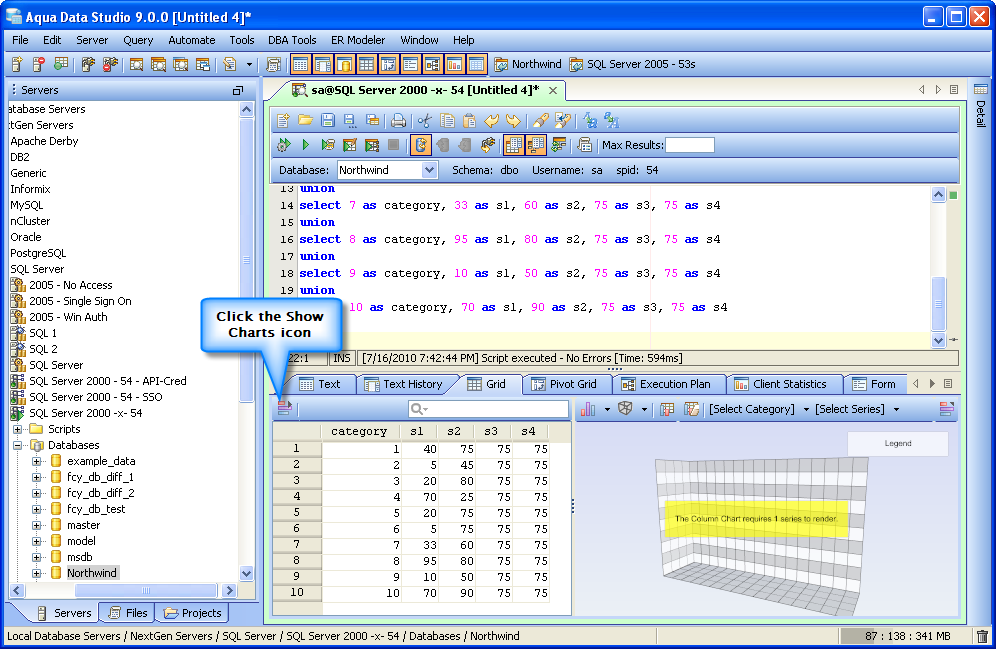Expand the example_data database node

36,462
